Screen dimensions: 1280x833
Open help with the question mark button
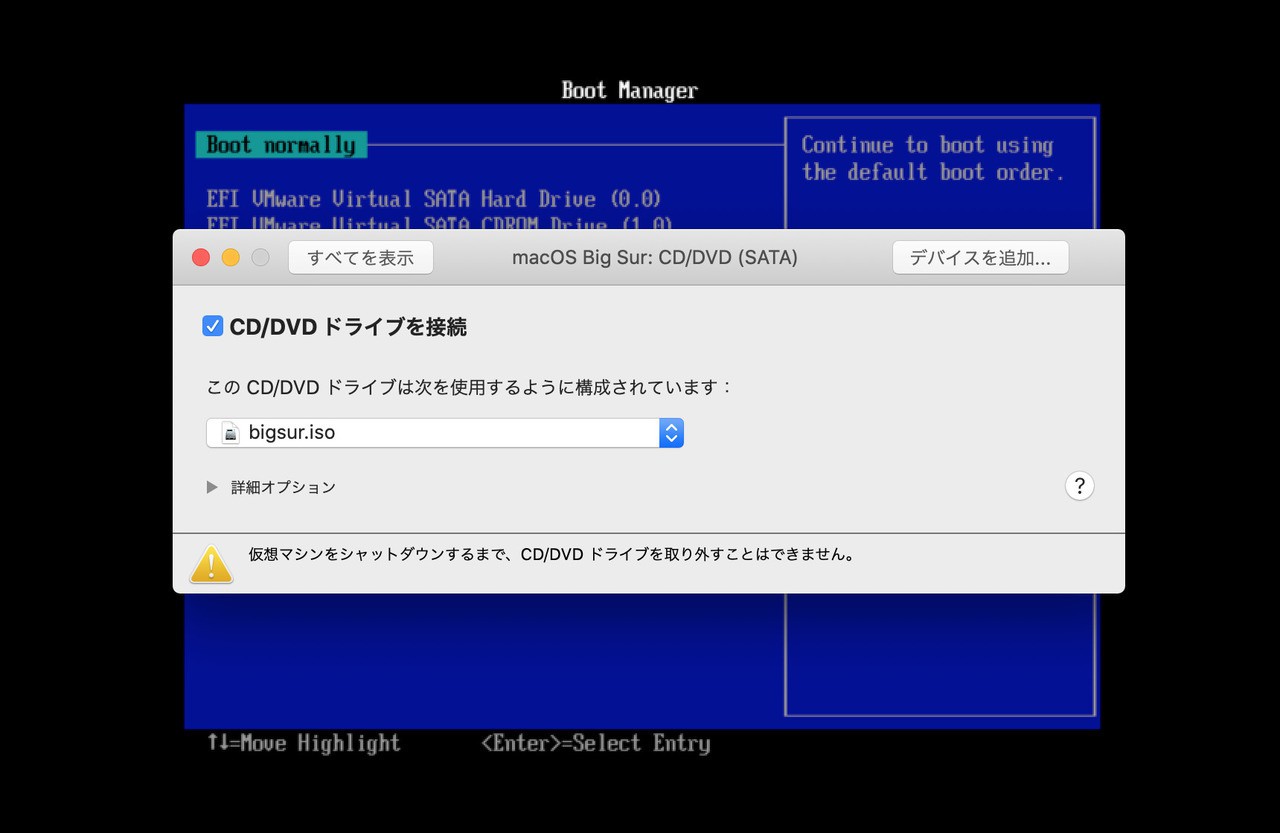pos(1079,486)
